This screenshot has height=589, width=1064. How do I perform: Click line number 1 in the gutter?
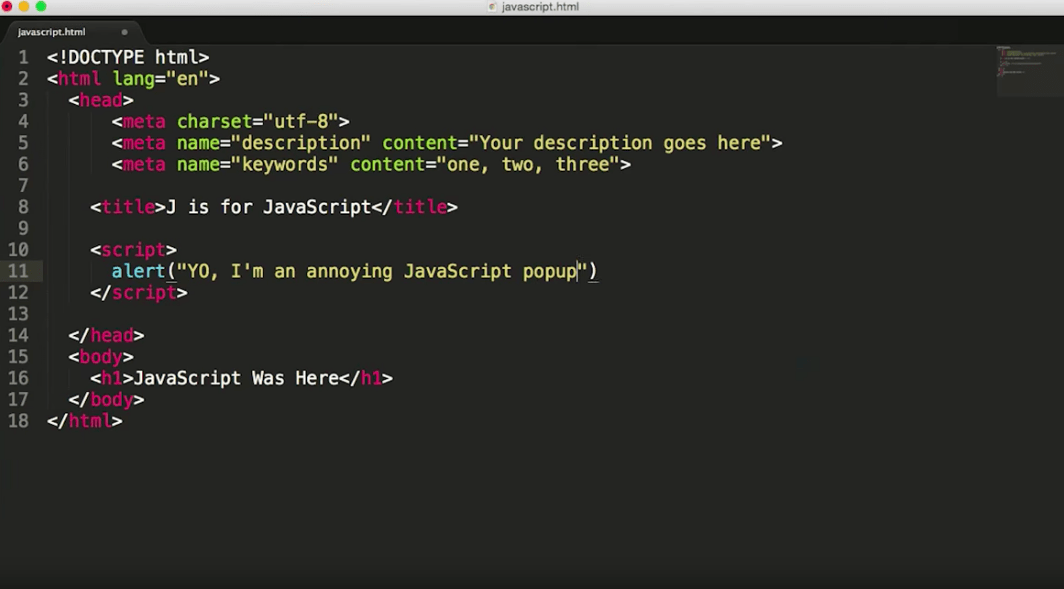(x=22, y=57)
